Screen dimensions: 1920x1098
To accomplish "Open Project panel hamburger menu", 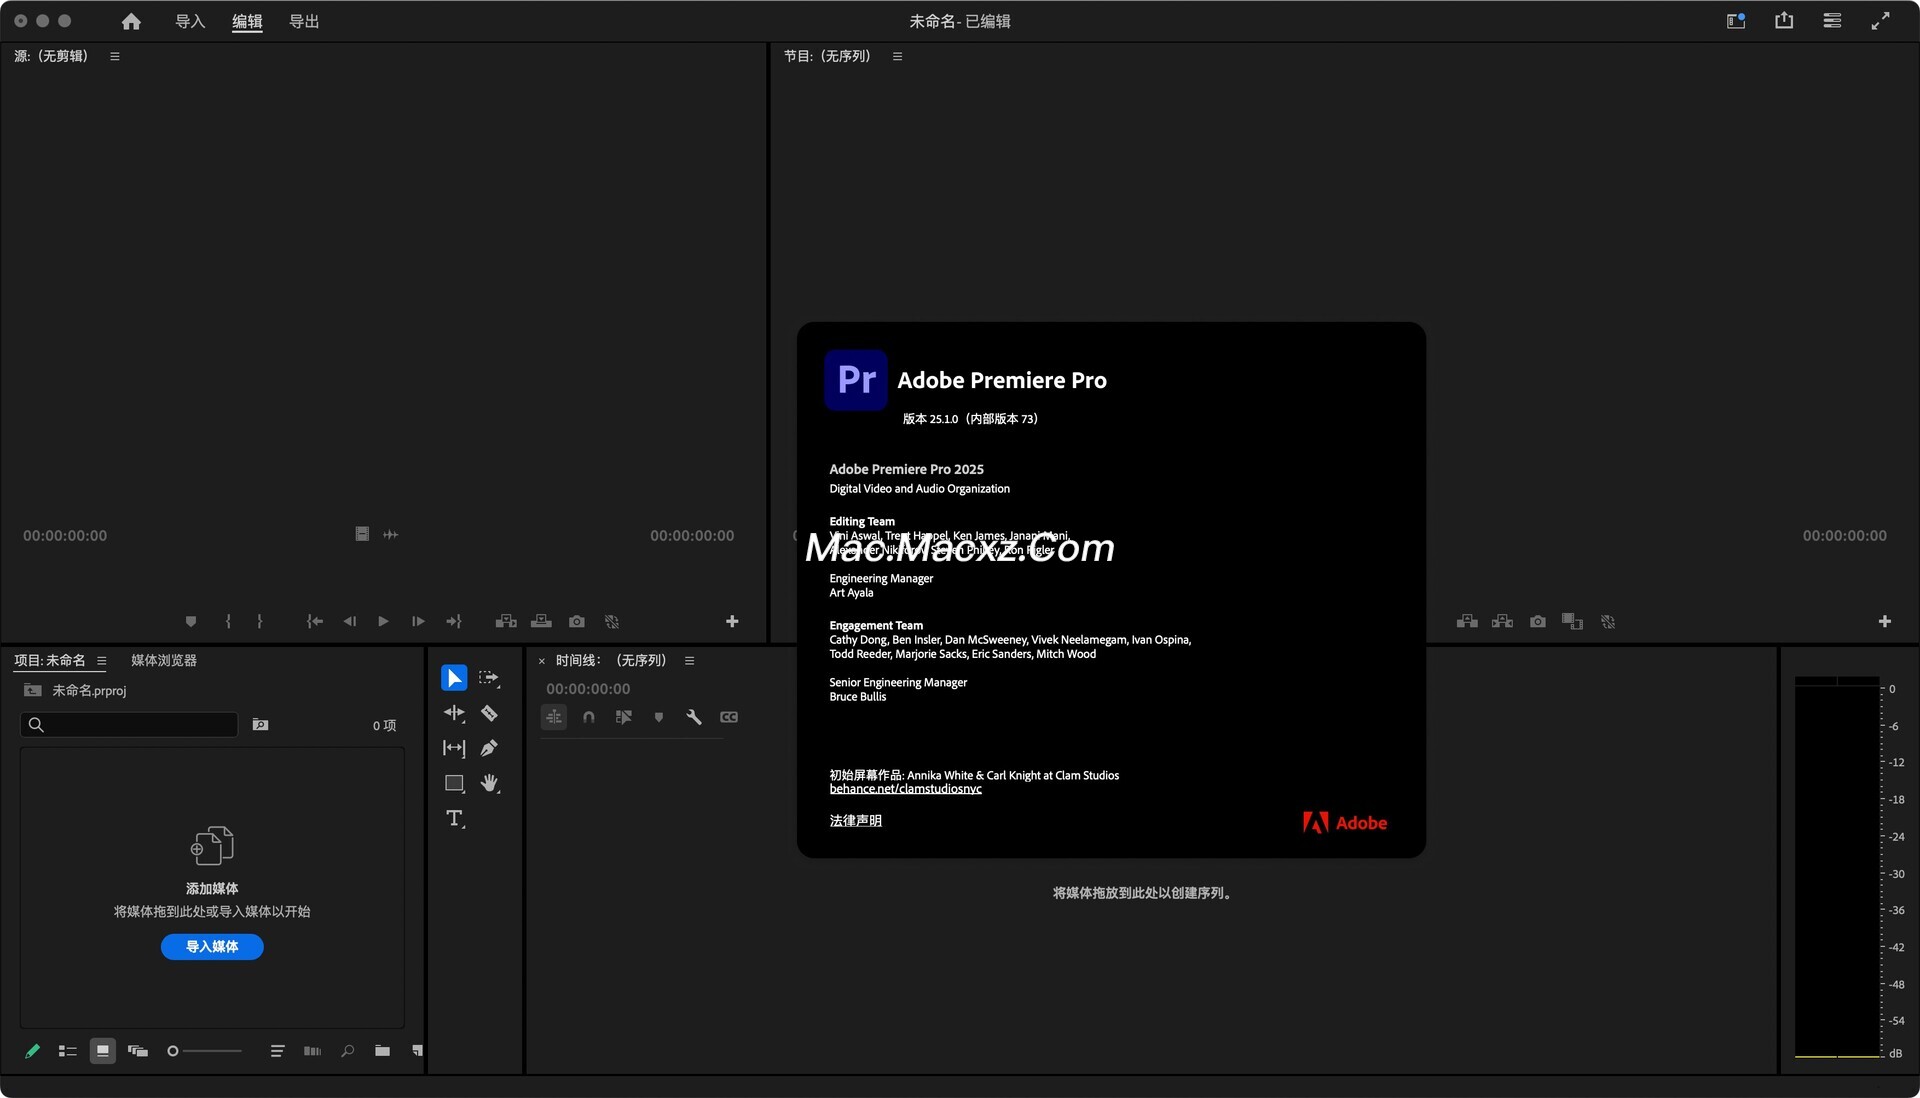I will [102, 661].
